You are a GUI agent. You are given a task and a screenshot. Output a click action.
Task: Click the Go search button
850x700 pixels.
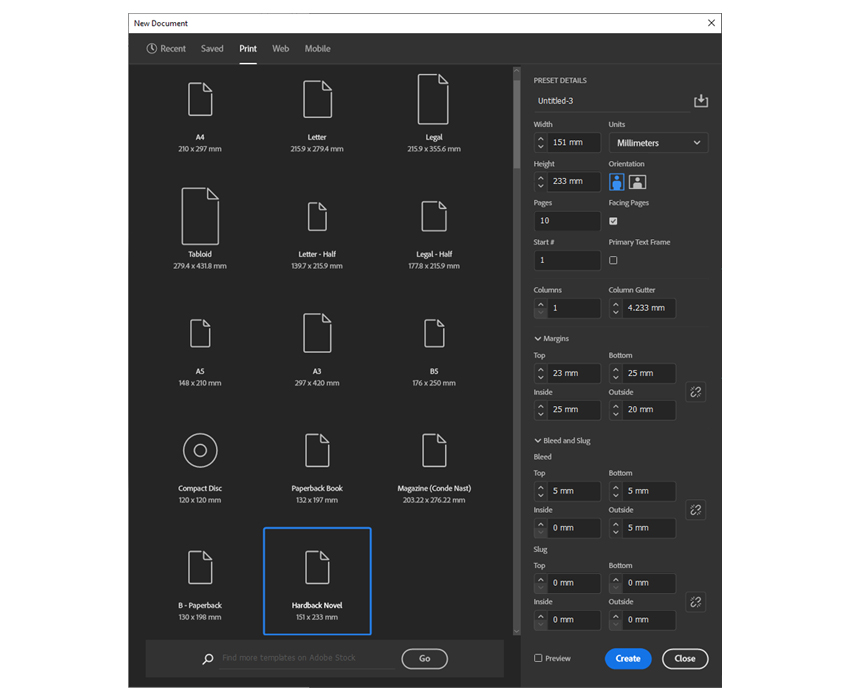point(424,658)
